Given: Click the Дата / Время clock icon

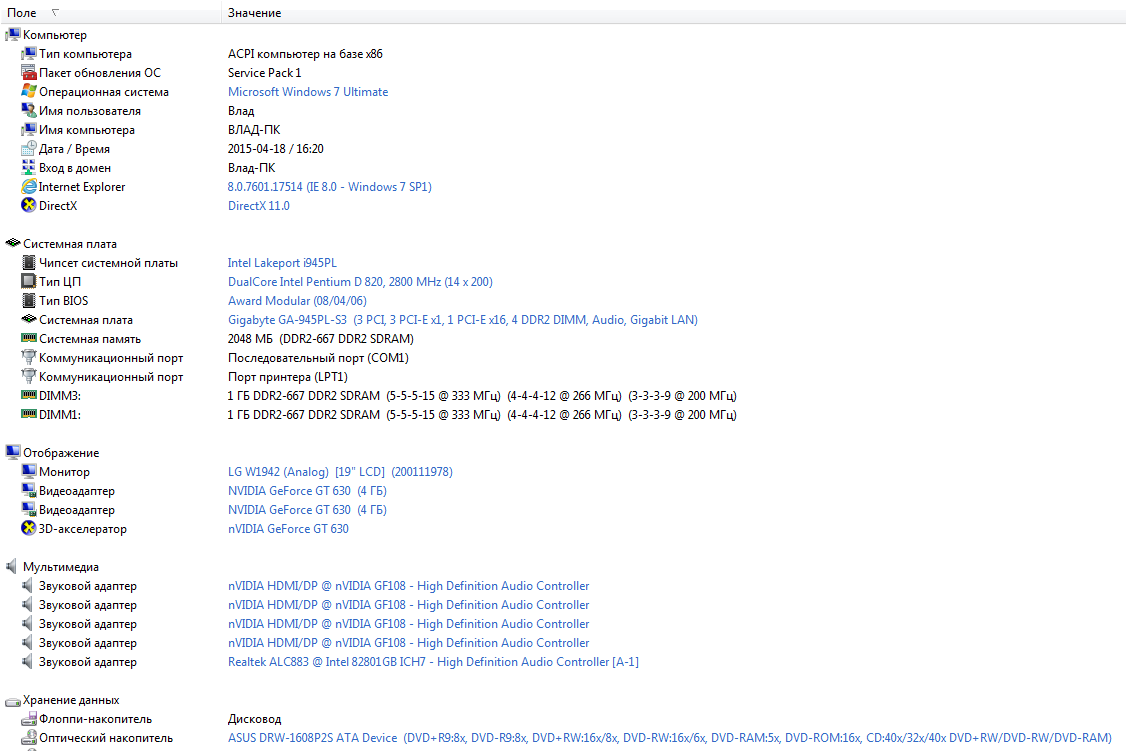Looking at the screenshot, I should [29, 149].
